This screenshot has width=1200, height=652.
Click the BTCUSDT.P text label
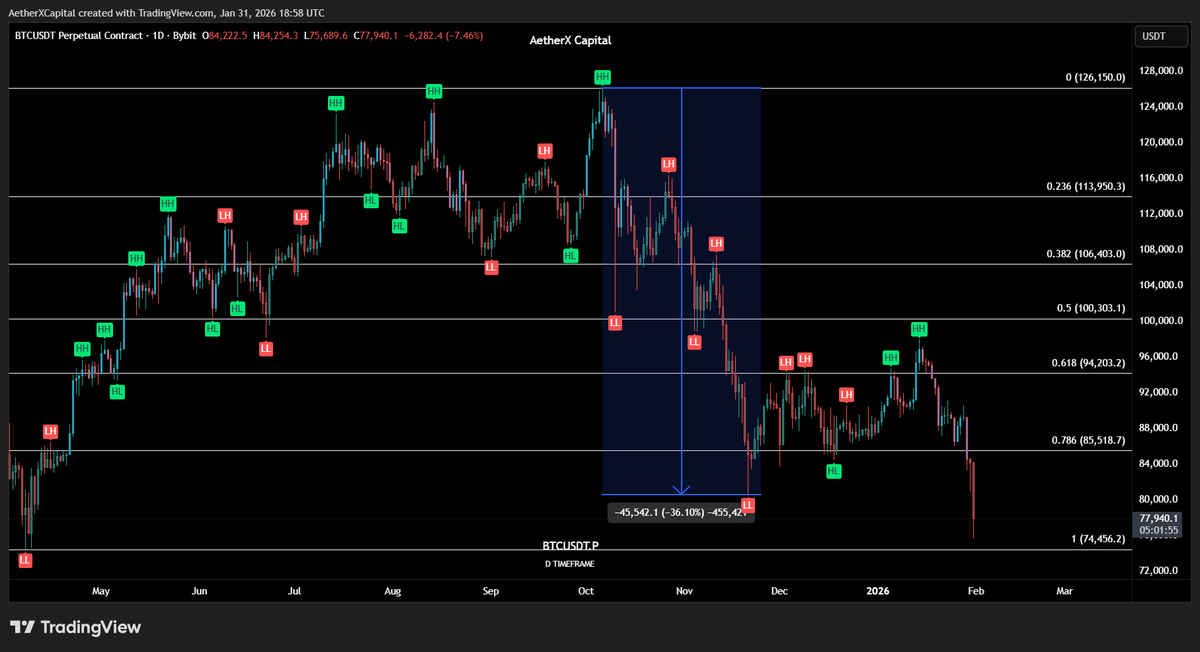pos(570,547)
